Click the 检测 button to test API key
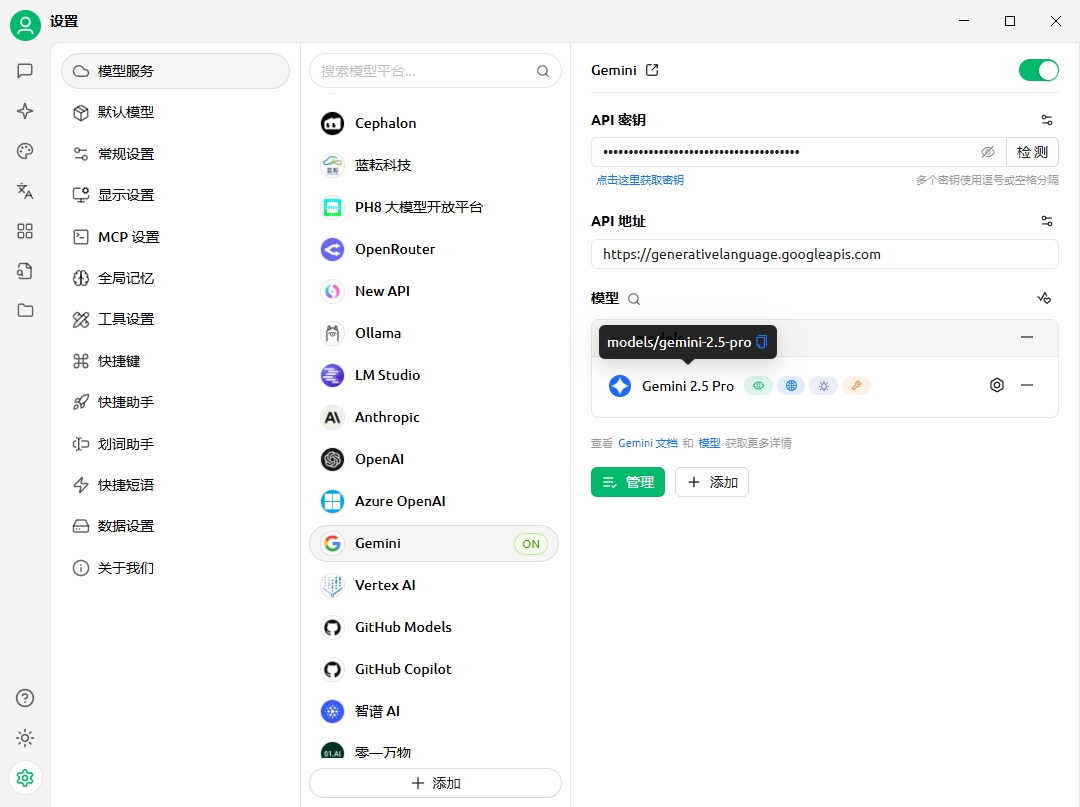Screen dimensions: 1080x807 point(1032,151)
